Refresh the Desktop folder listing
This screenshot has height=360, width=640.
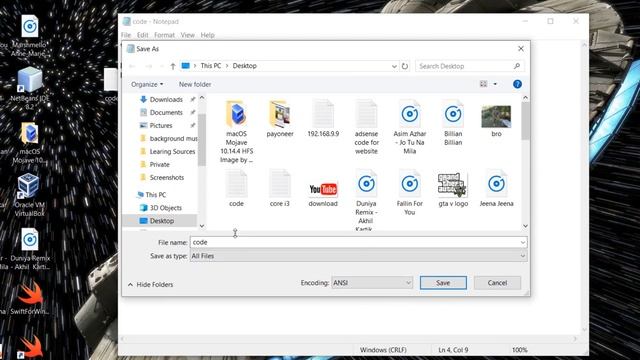point(404,66)
